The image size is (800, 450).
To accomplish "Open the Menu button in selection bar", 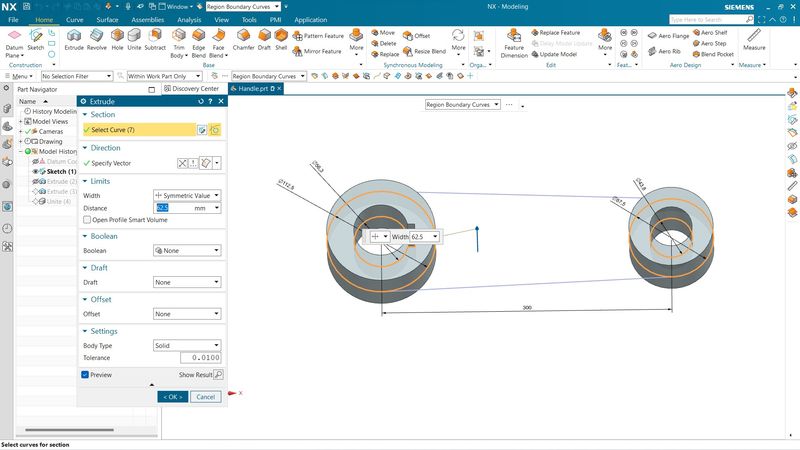I will (x=19, y=76).
